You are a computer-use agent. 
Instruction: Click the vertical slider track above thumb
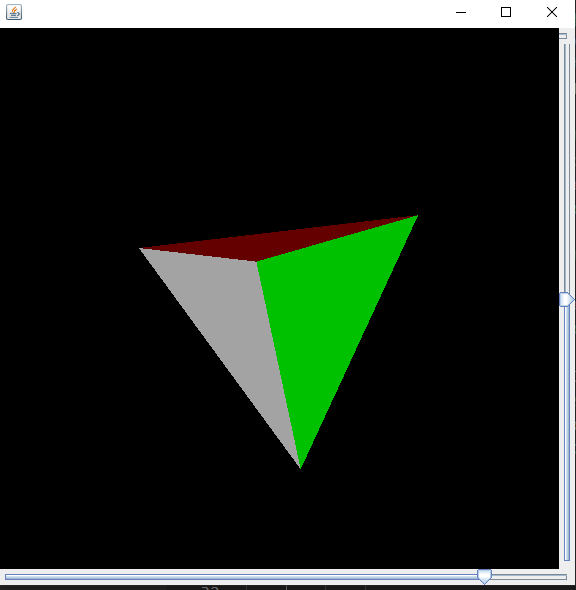(567, 167)
